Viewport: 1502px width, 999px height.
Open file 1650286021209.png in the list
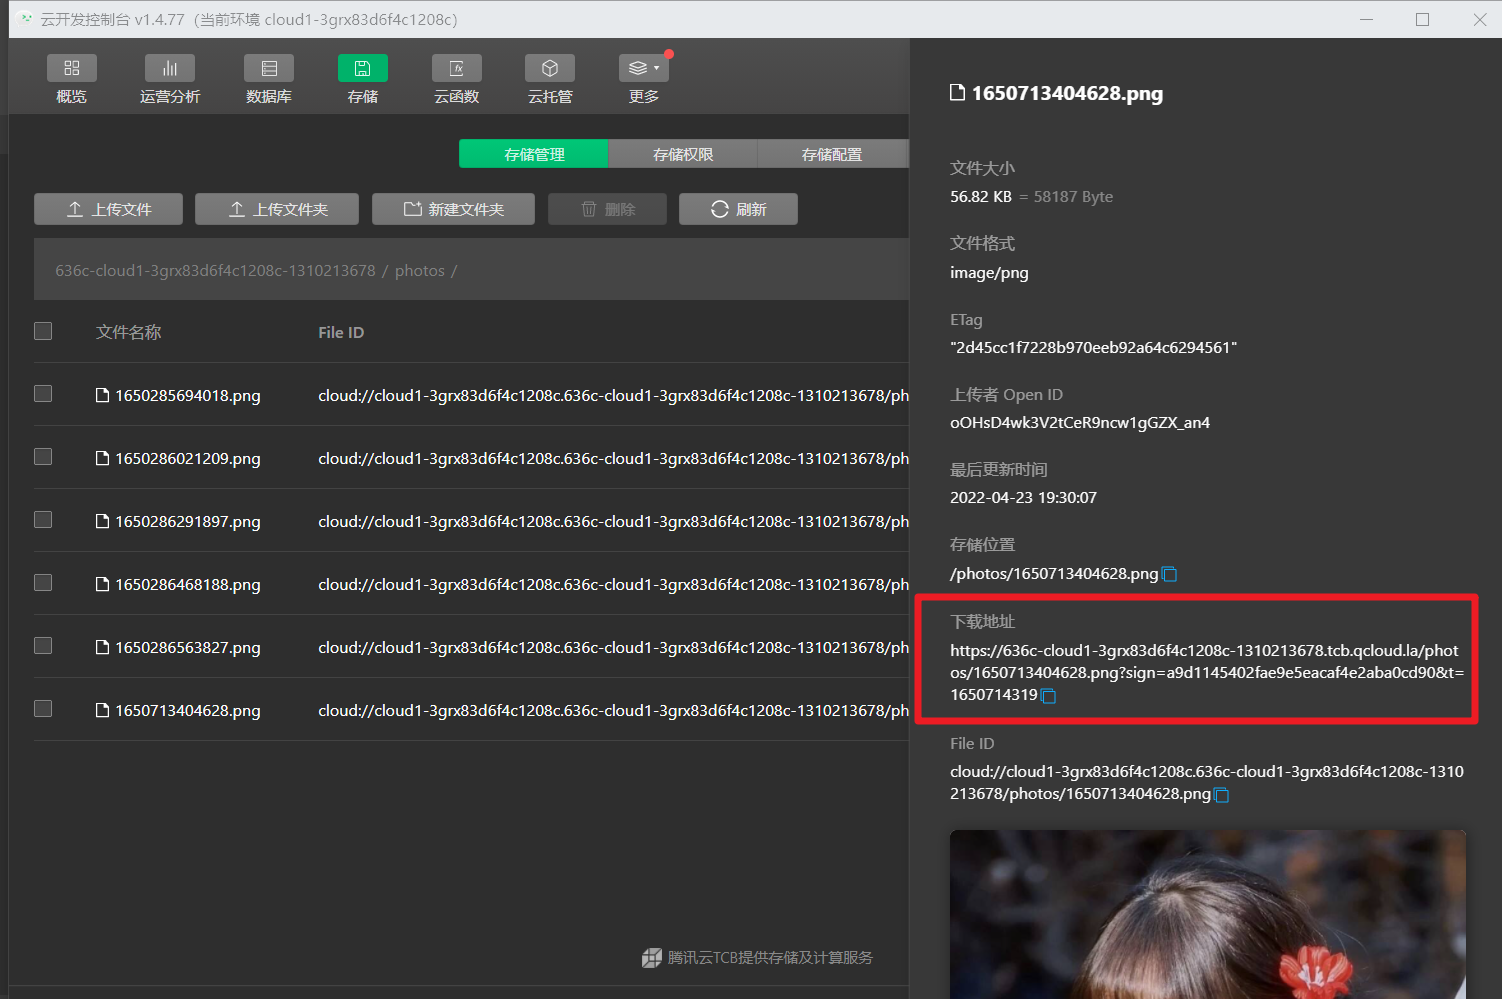[187, 459]
